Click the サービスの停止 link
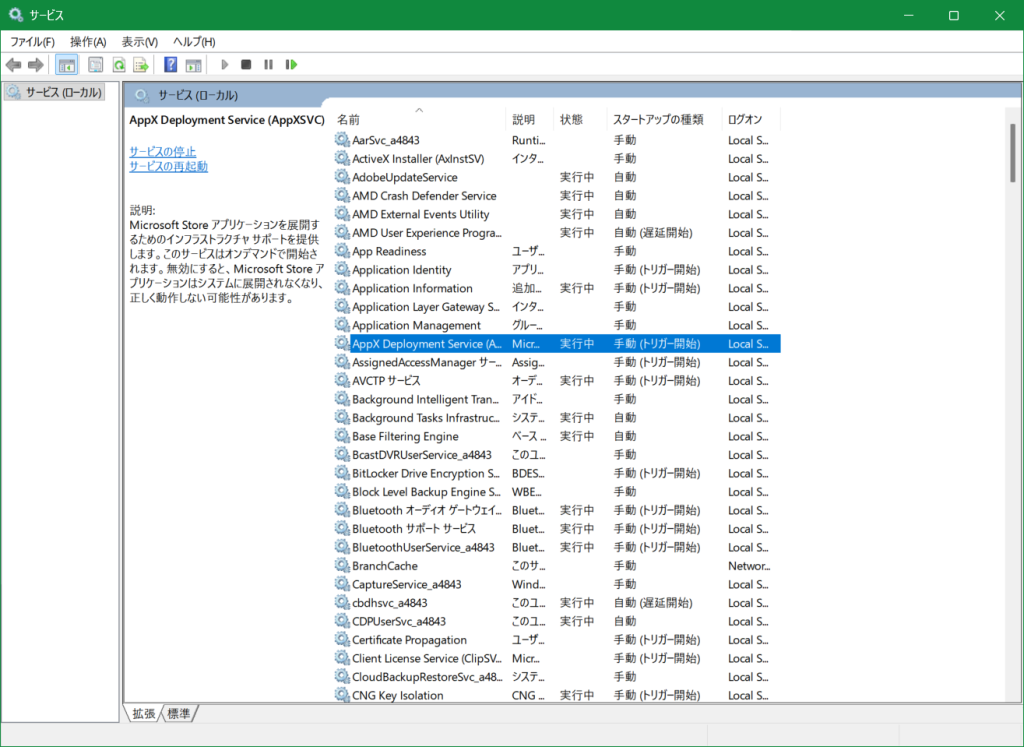Screen dimensions: 1024x747 coord(162,151)
